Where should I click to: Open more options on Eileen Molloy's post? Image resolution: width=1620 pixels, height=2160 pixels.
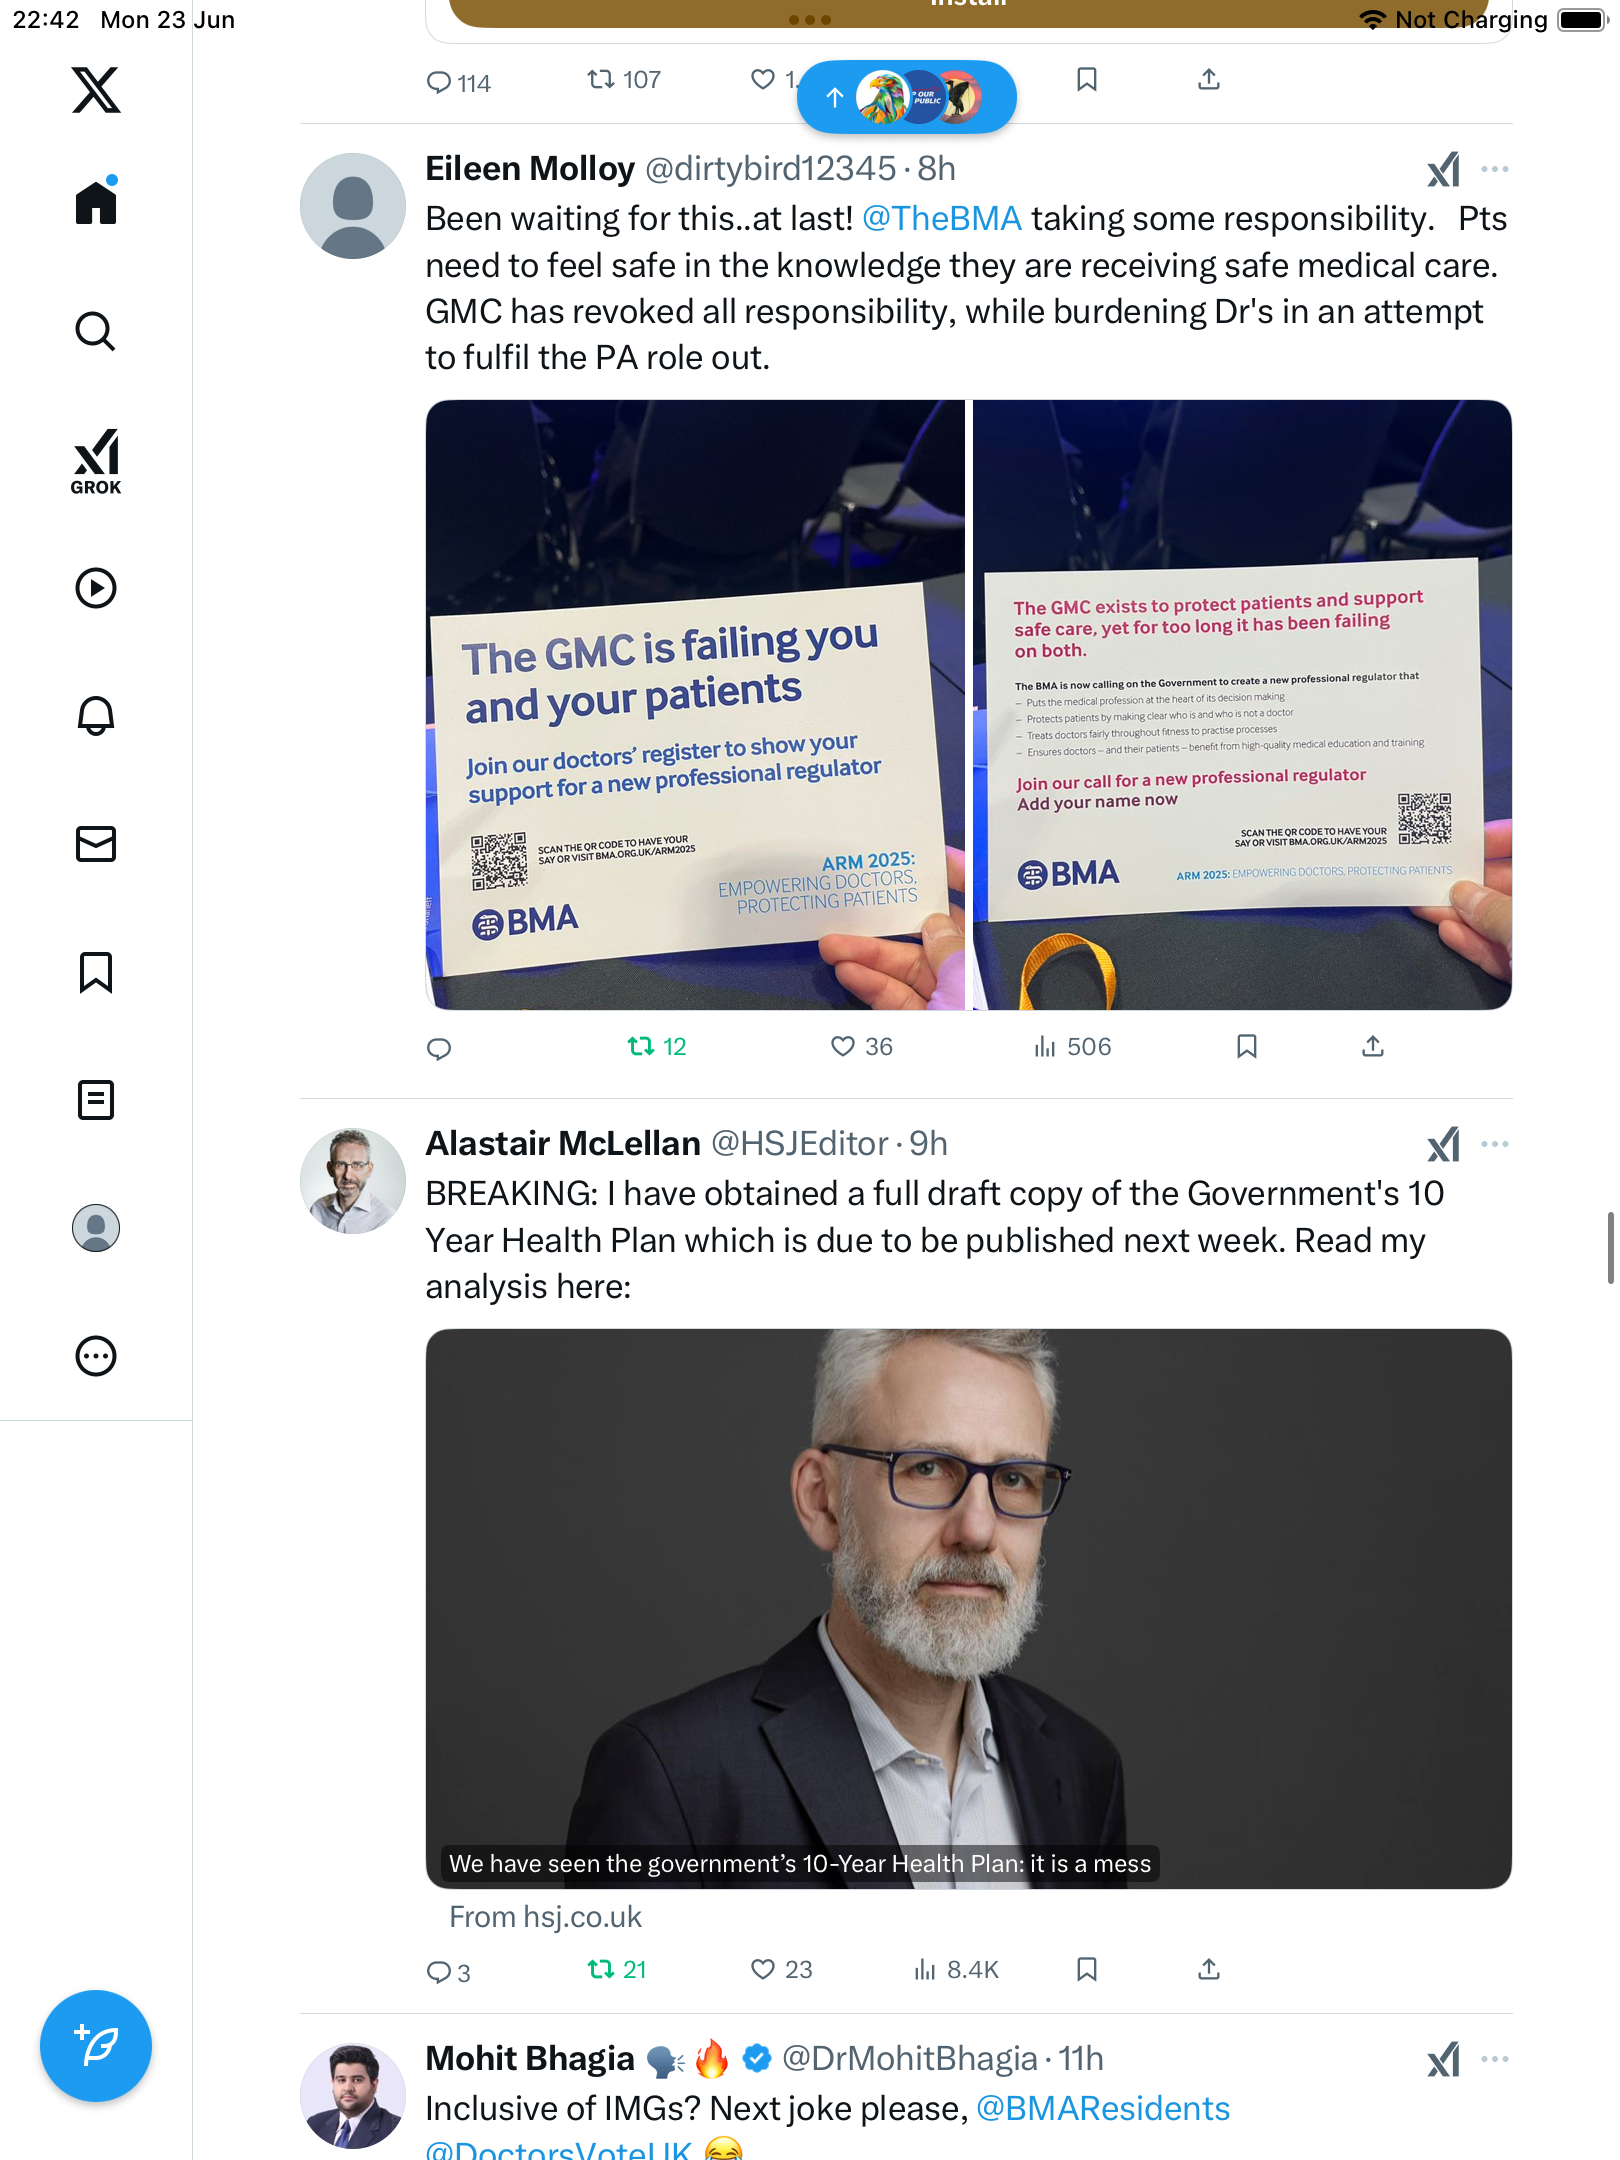pos(1494,169)
